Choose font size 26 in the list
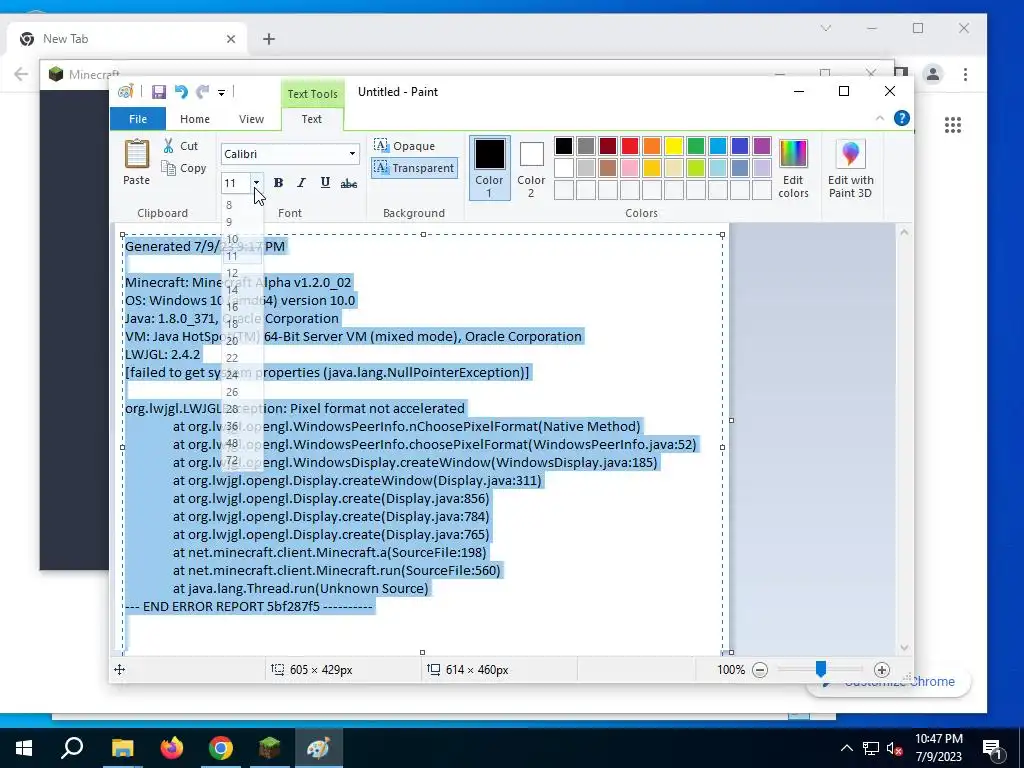 point(242,392)
